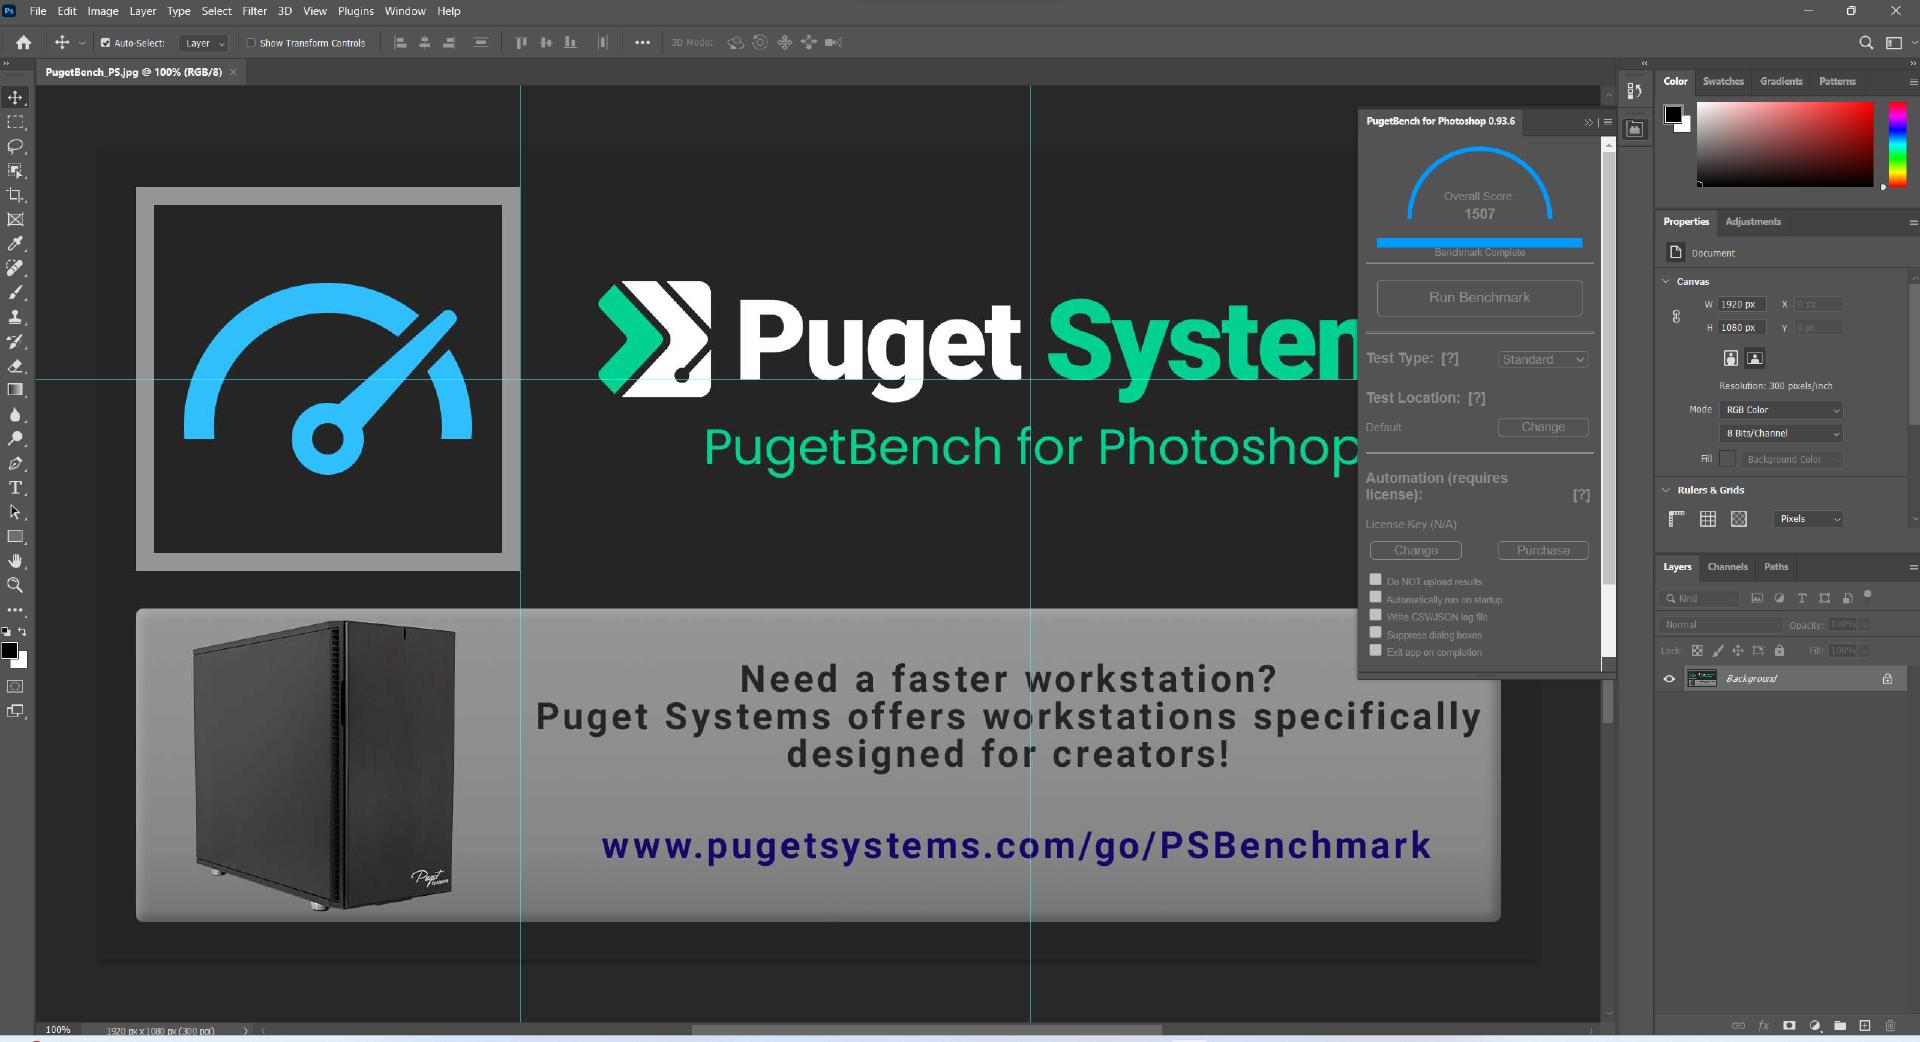Screen dimensions: 1920x1042
Task: Create a new layer group folder
Action: [x=1840, y=1026]
